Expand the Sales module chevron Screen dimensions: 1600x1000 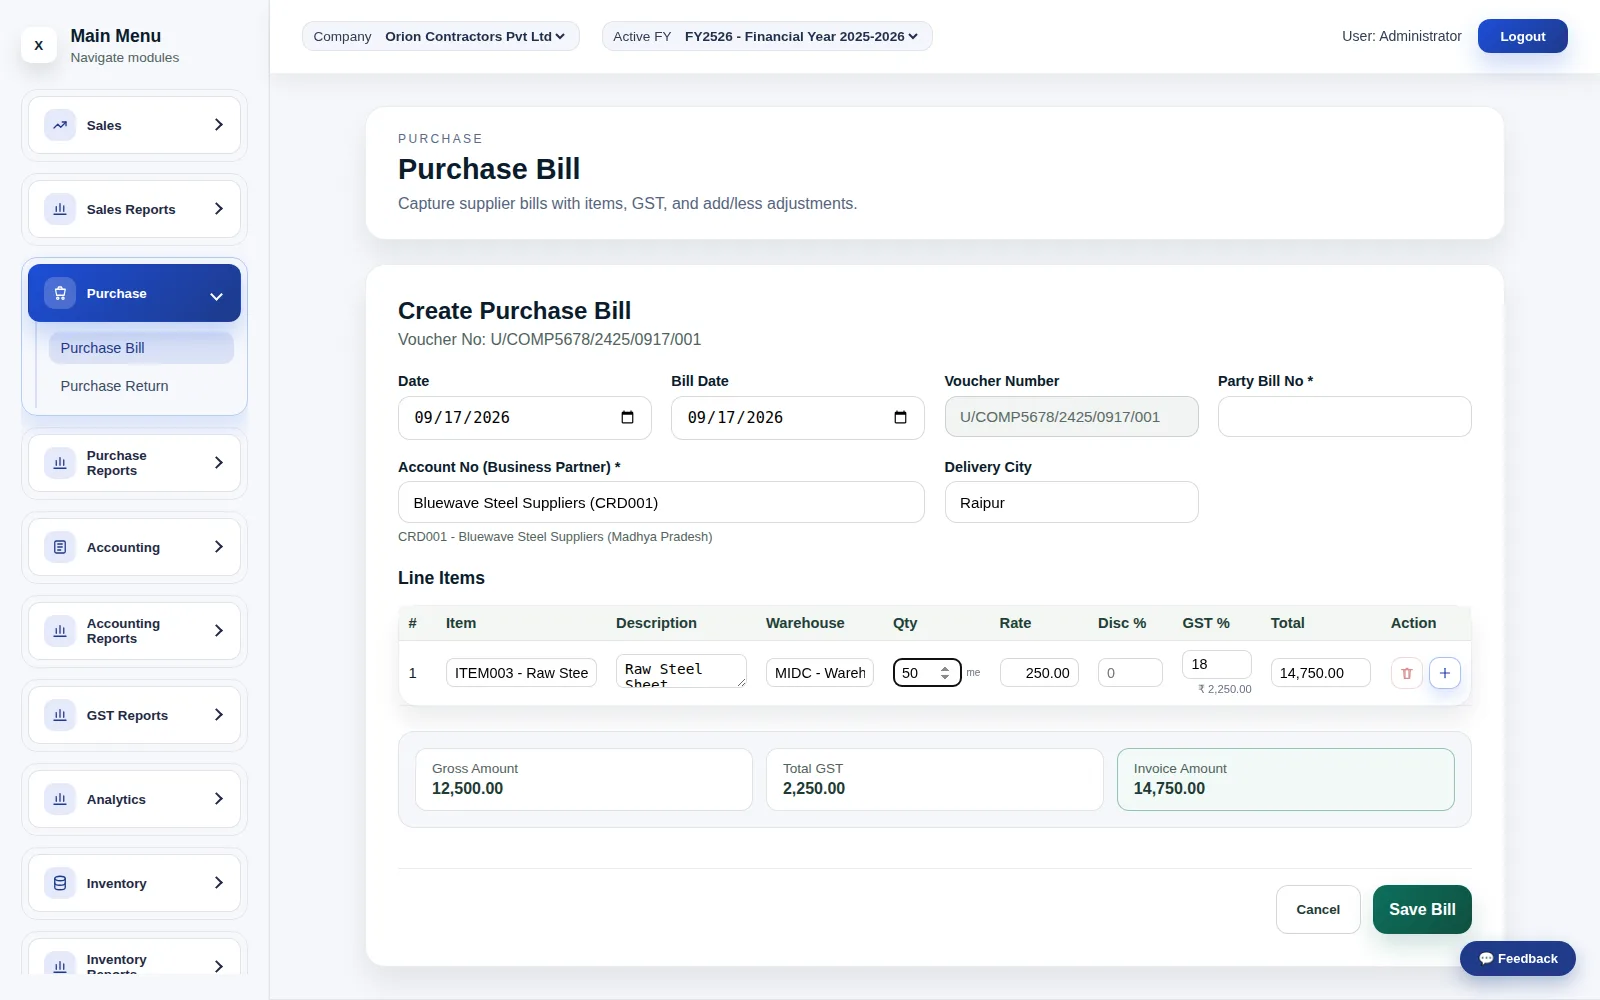click(219, 125)
